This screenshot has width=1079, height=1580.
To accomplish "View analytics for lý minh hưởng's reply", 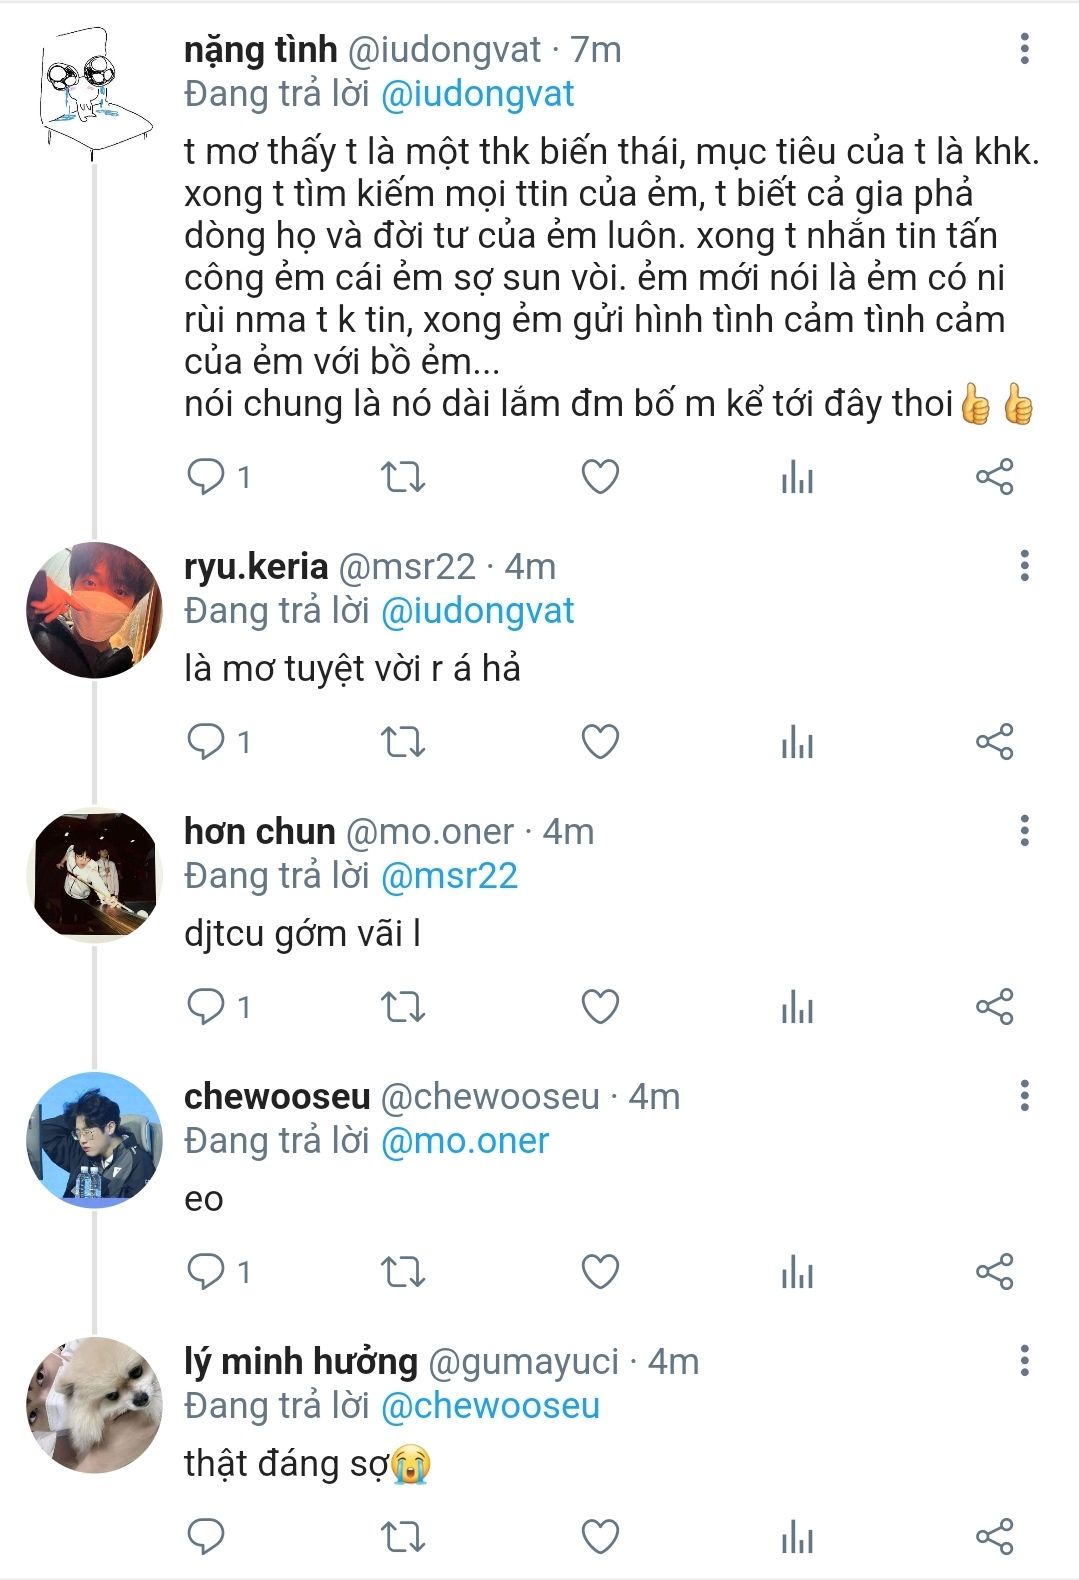I will [x=797, y=1537].
